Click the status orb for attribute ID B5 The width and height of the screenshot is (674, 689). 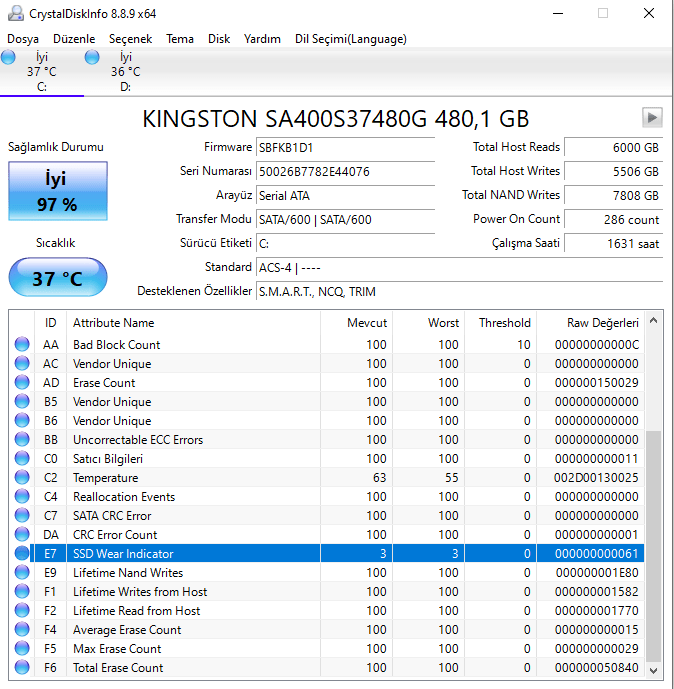(x=22, y=401)
